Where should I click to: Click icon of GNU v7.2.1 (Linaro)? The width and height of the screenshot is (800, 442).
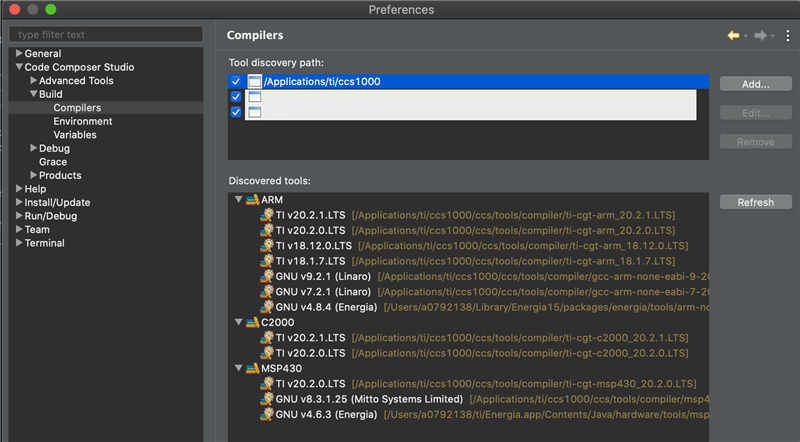267,291
